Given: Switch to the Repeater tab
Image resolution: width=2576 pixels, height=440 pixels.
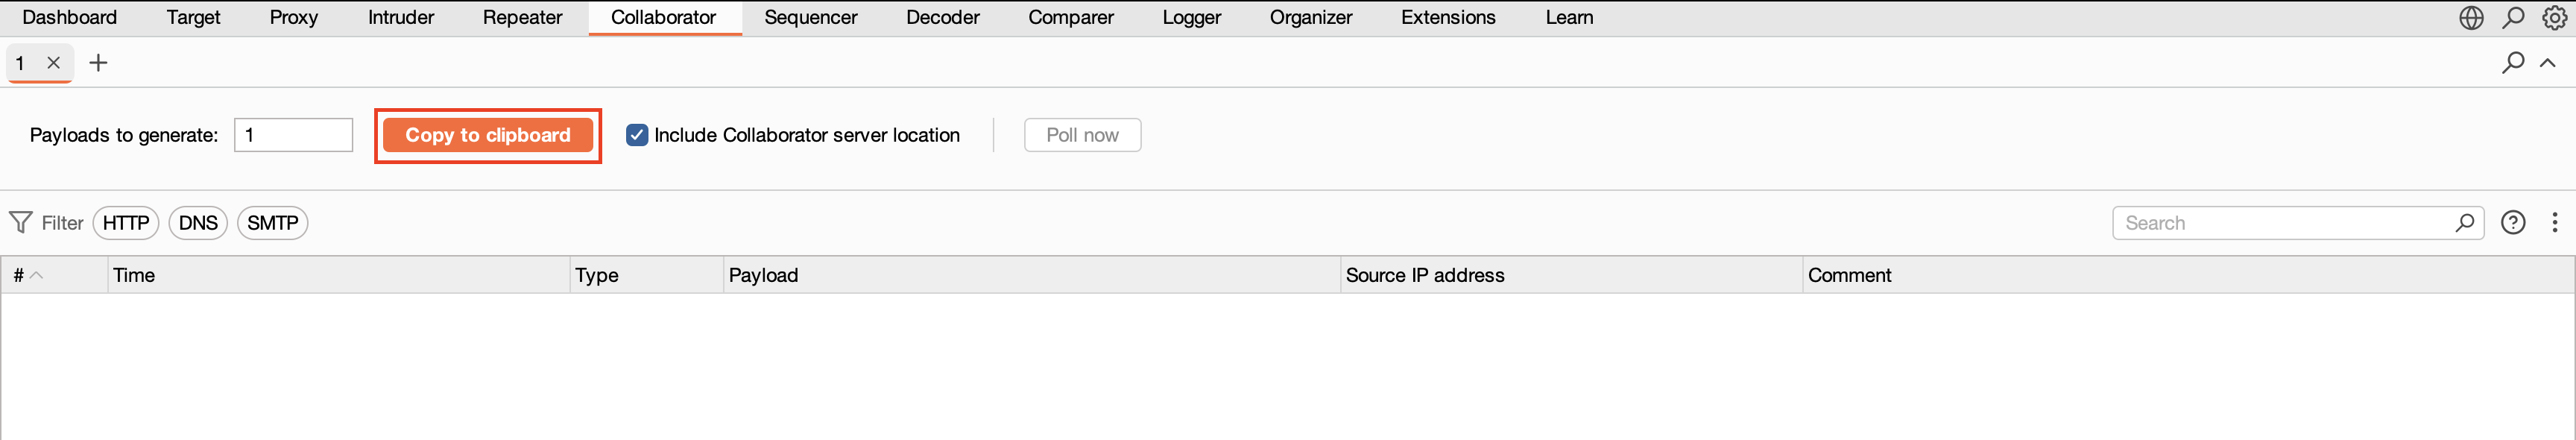Looking at the screenshot, I should tap(522, 18).
